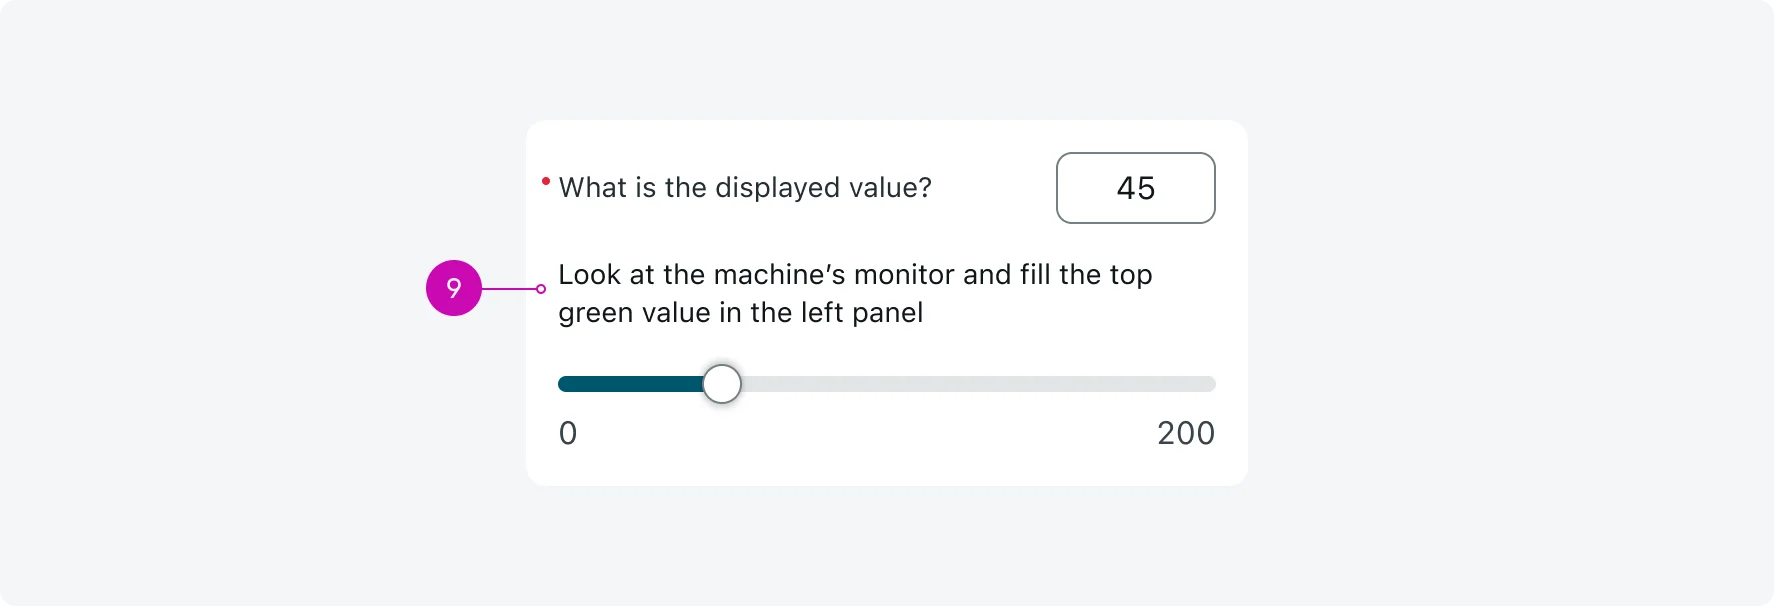
Task: Click the filled teal portion of the slider track
Action: [x=630, y=383]
